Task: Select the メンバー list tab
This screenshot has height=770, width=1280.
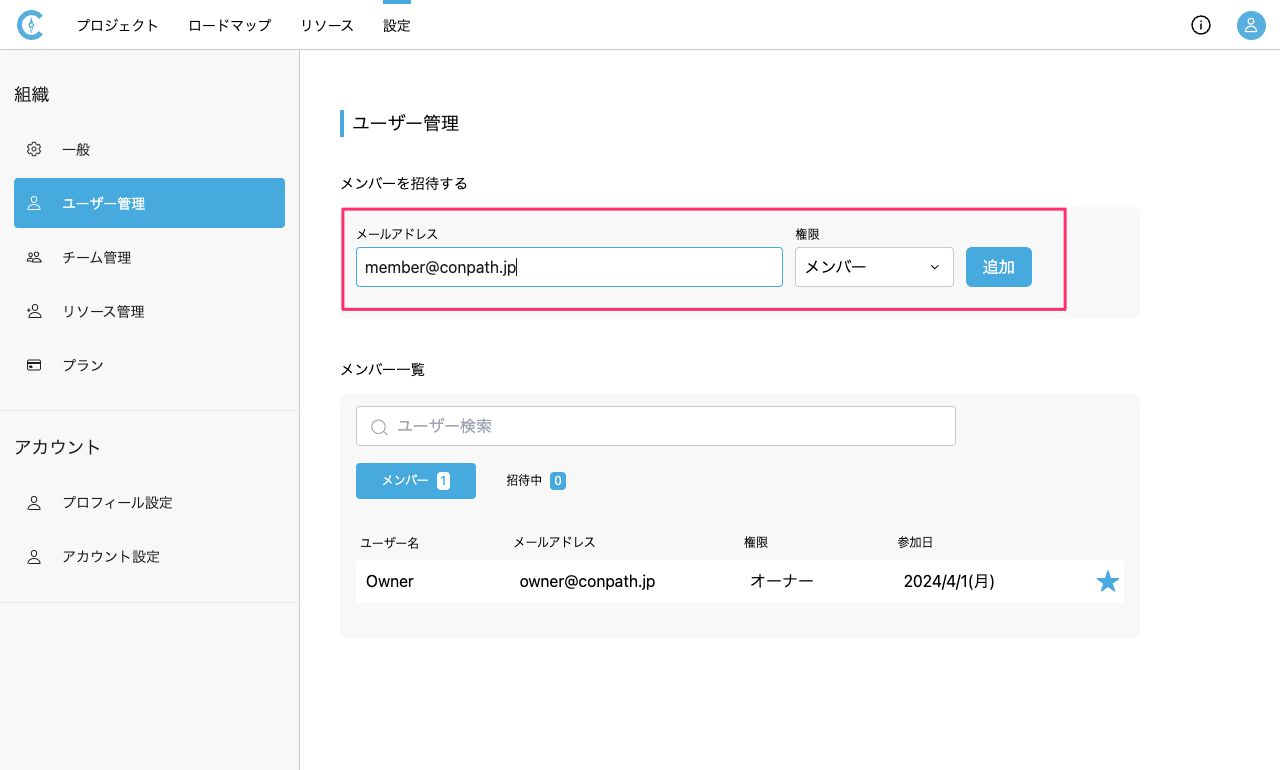Action: [x=415, y=481]
